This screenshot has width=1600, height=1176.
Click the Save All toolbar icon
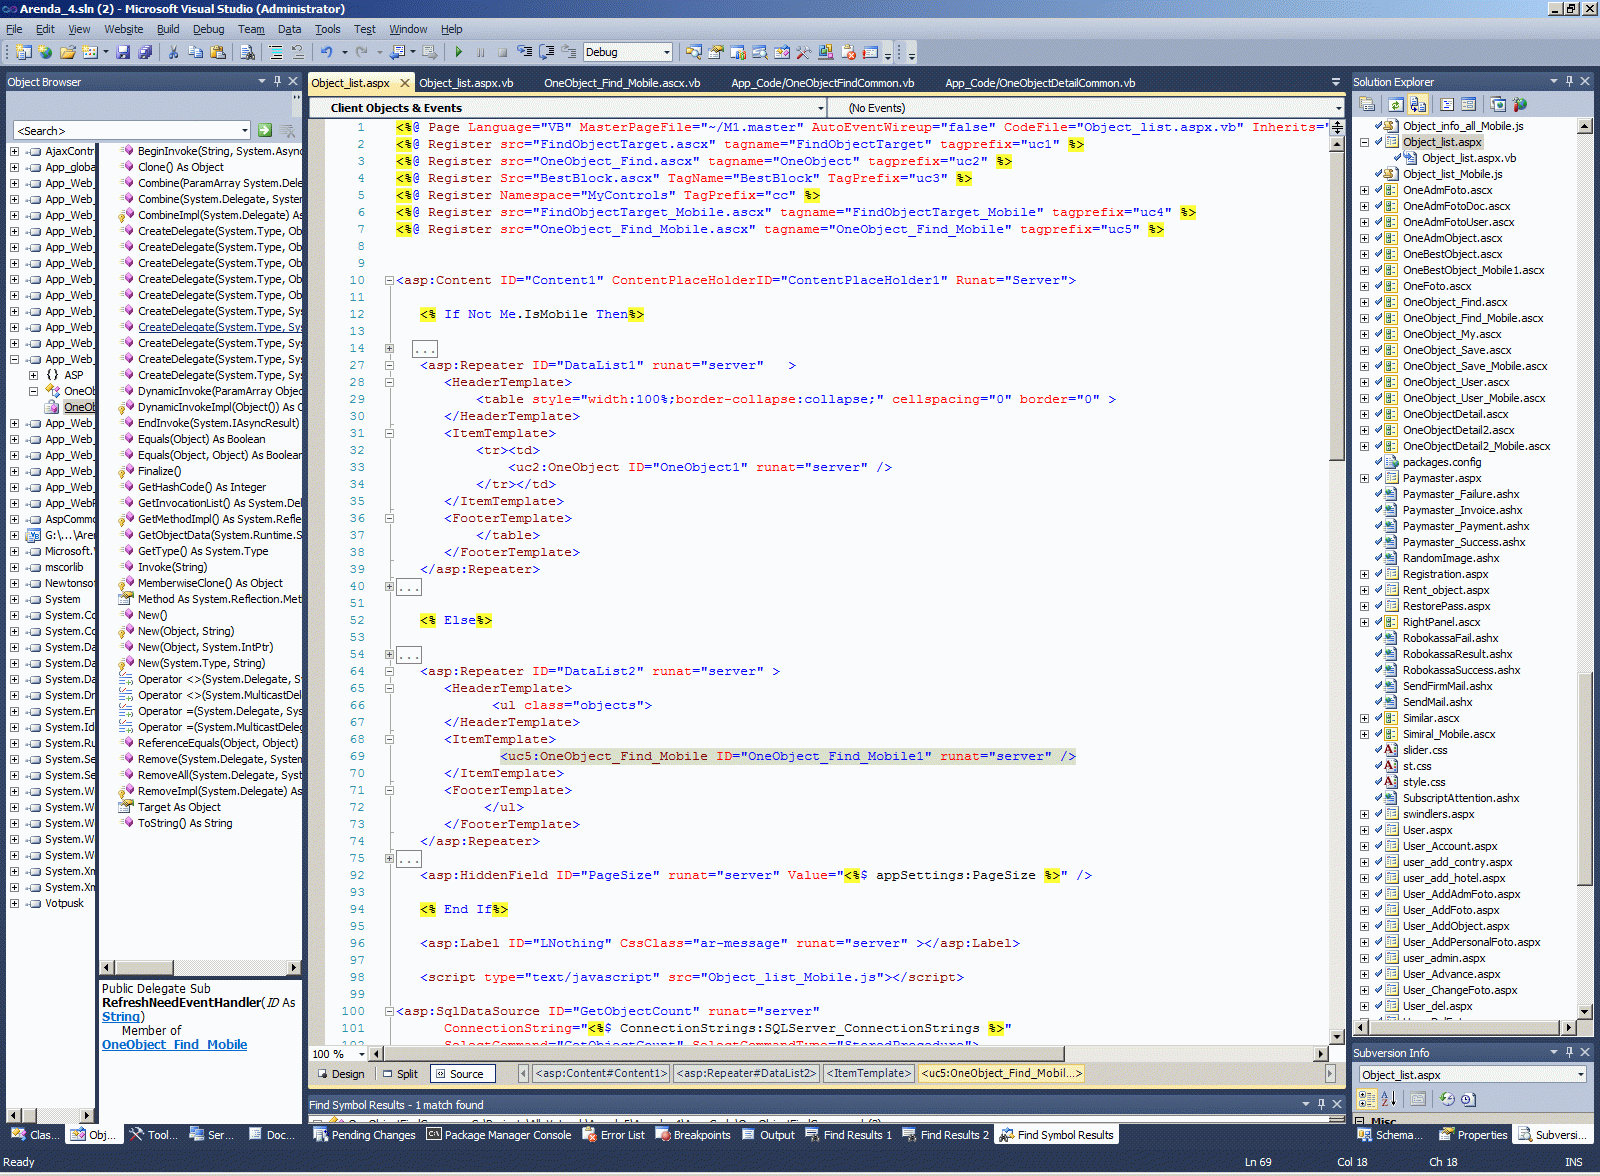point(145,52)
